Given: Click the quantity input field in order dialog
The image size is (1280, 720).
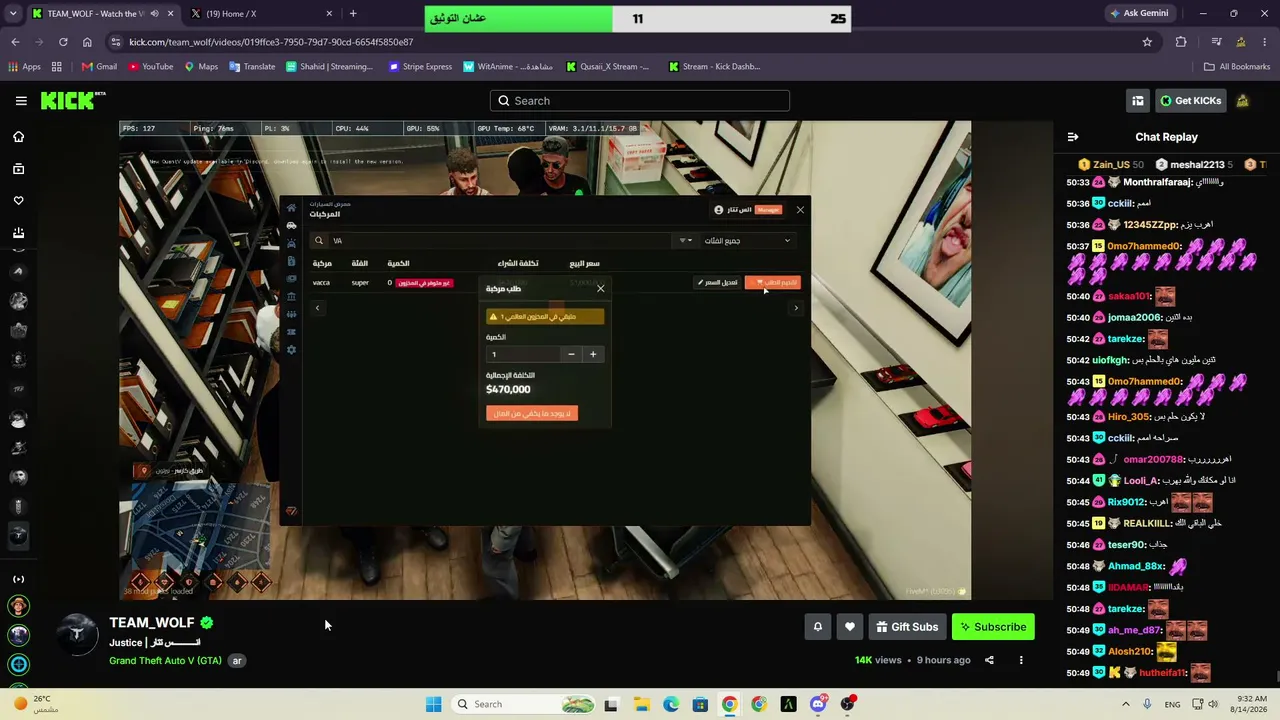Looking at the screenshot, I should click(523, 354).
